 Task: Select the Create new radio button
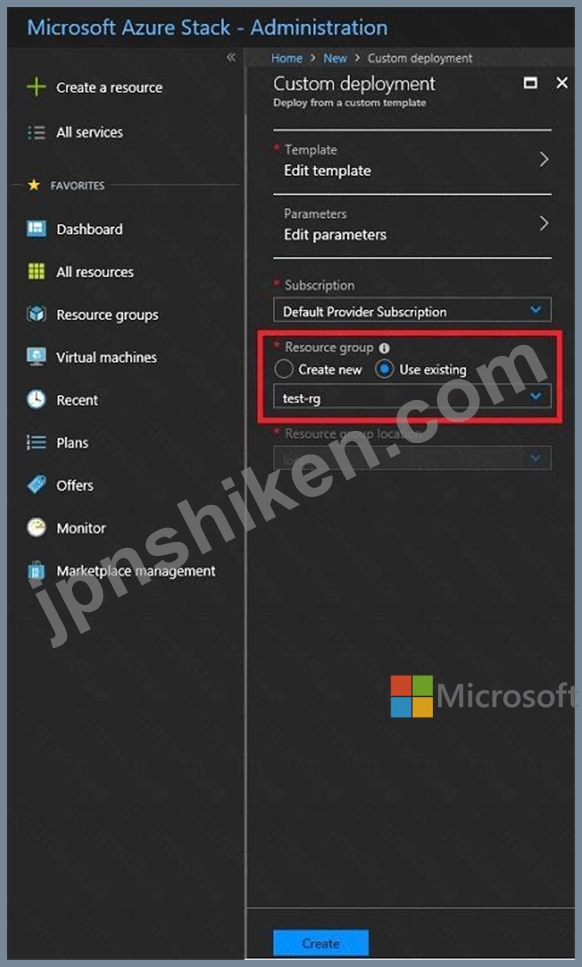click(x=284, y=369)
